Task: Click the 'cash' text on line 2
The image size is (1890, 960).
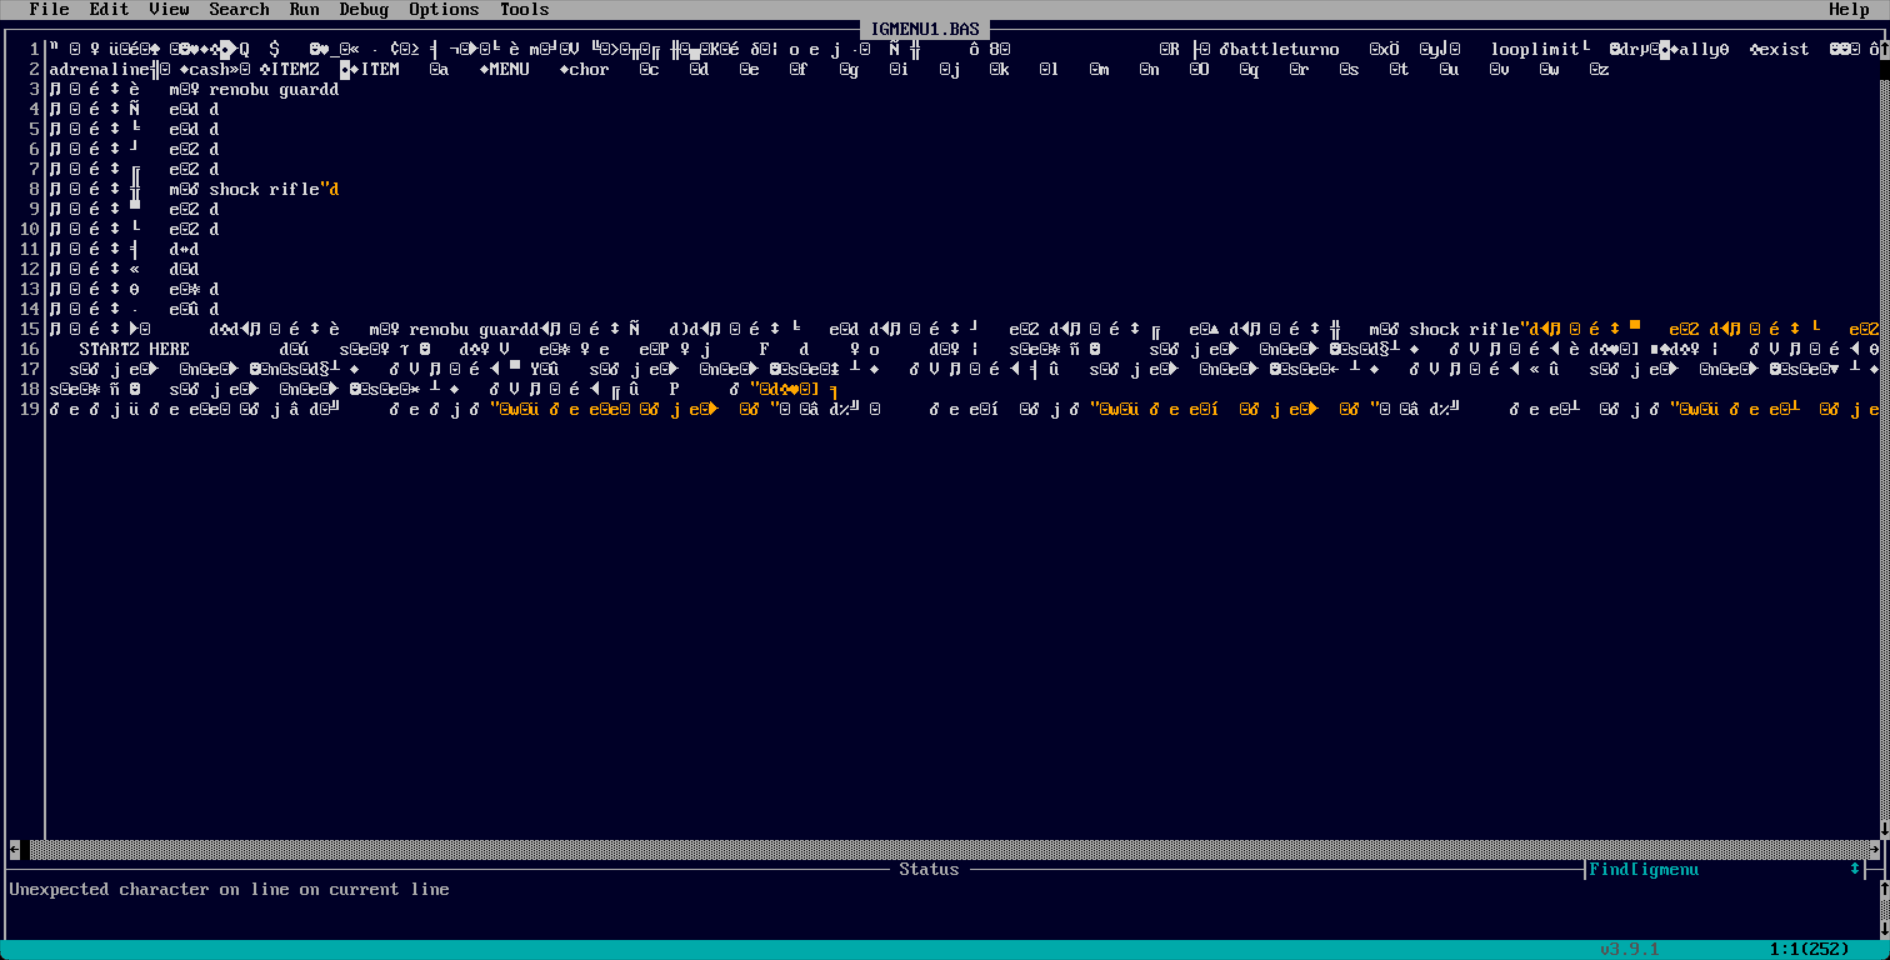Action: click(209, 69)
